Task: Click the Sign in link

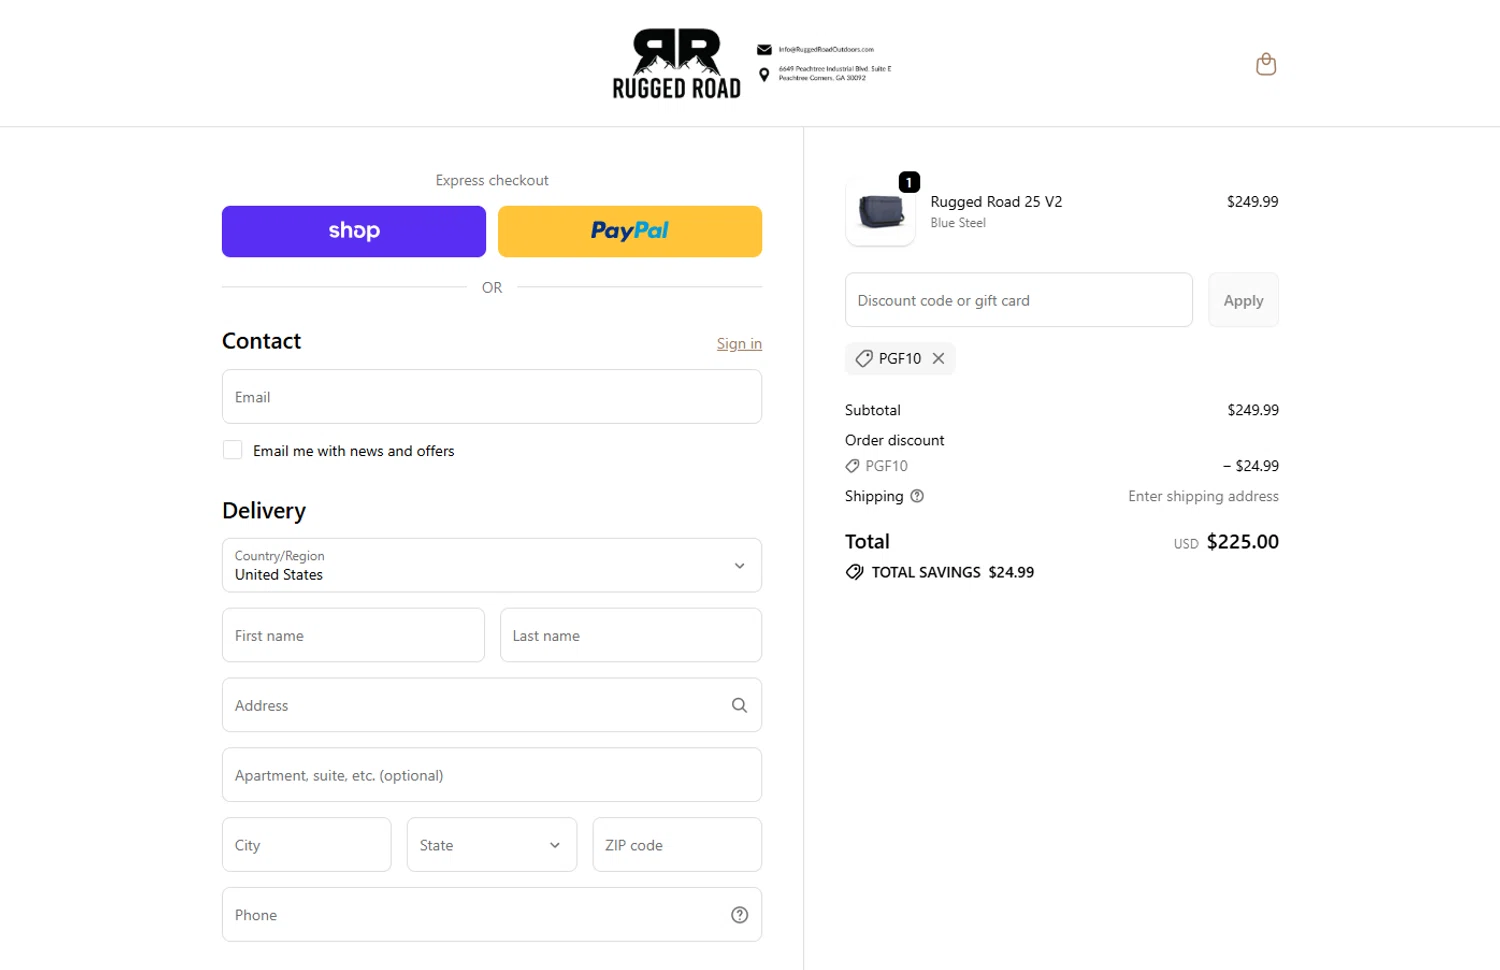Action: (x=739, y=344)
